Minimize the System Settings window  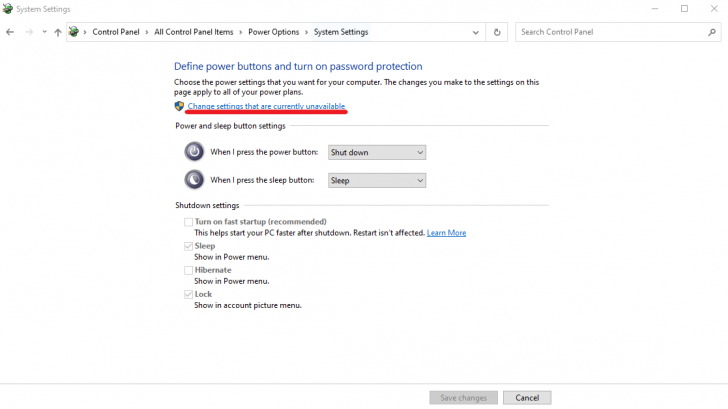[655, 9]
